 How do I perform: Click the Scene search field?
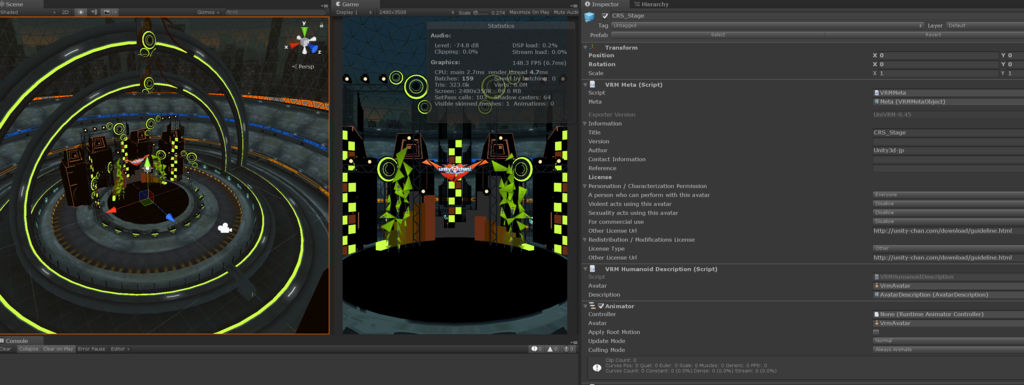click(x=276, y=12)
